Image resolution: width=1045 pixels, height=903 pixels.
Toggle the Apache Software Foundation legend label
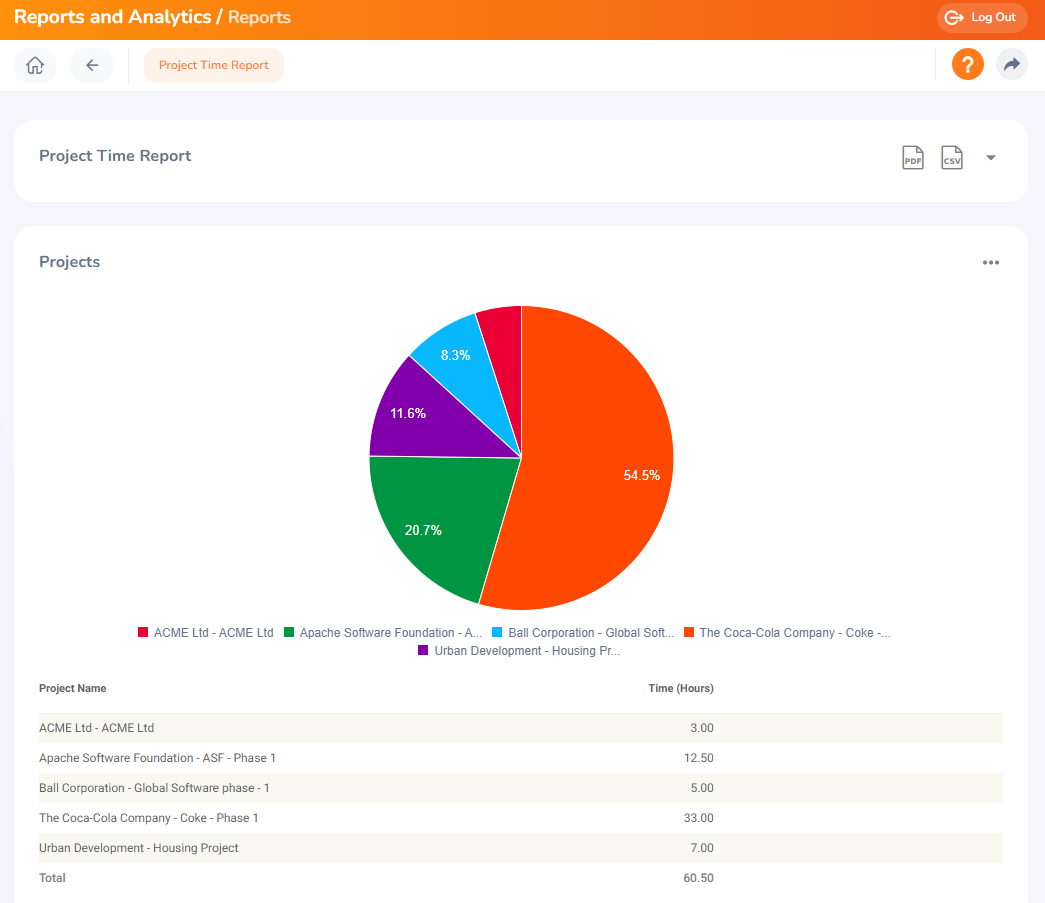tap(391, 632)
